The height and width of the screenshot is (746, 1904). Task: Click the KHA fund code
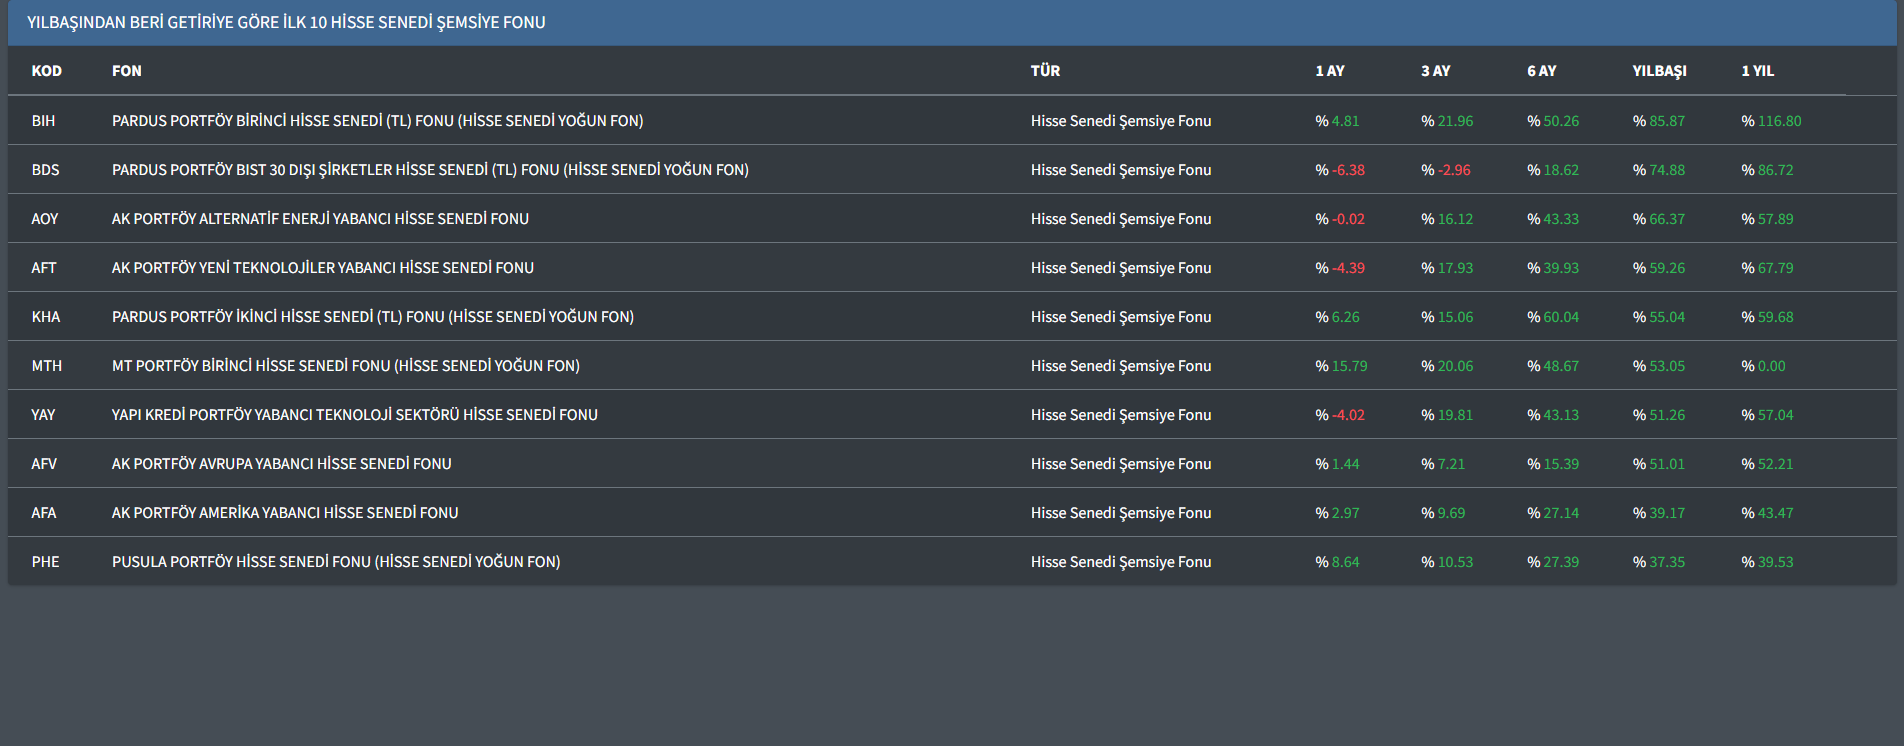pos(45,317)
